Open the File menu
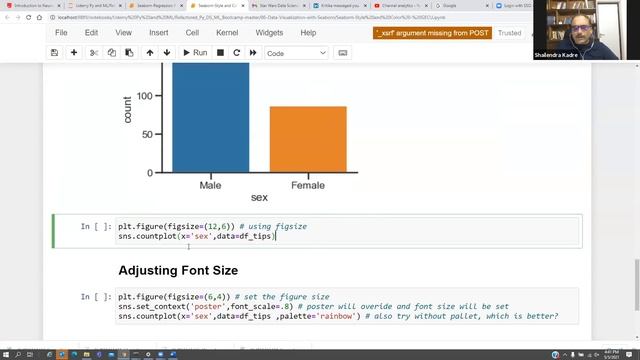 click(x=61, y=33)
